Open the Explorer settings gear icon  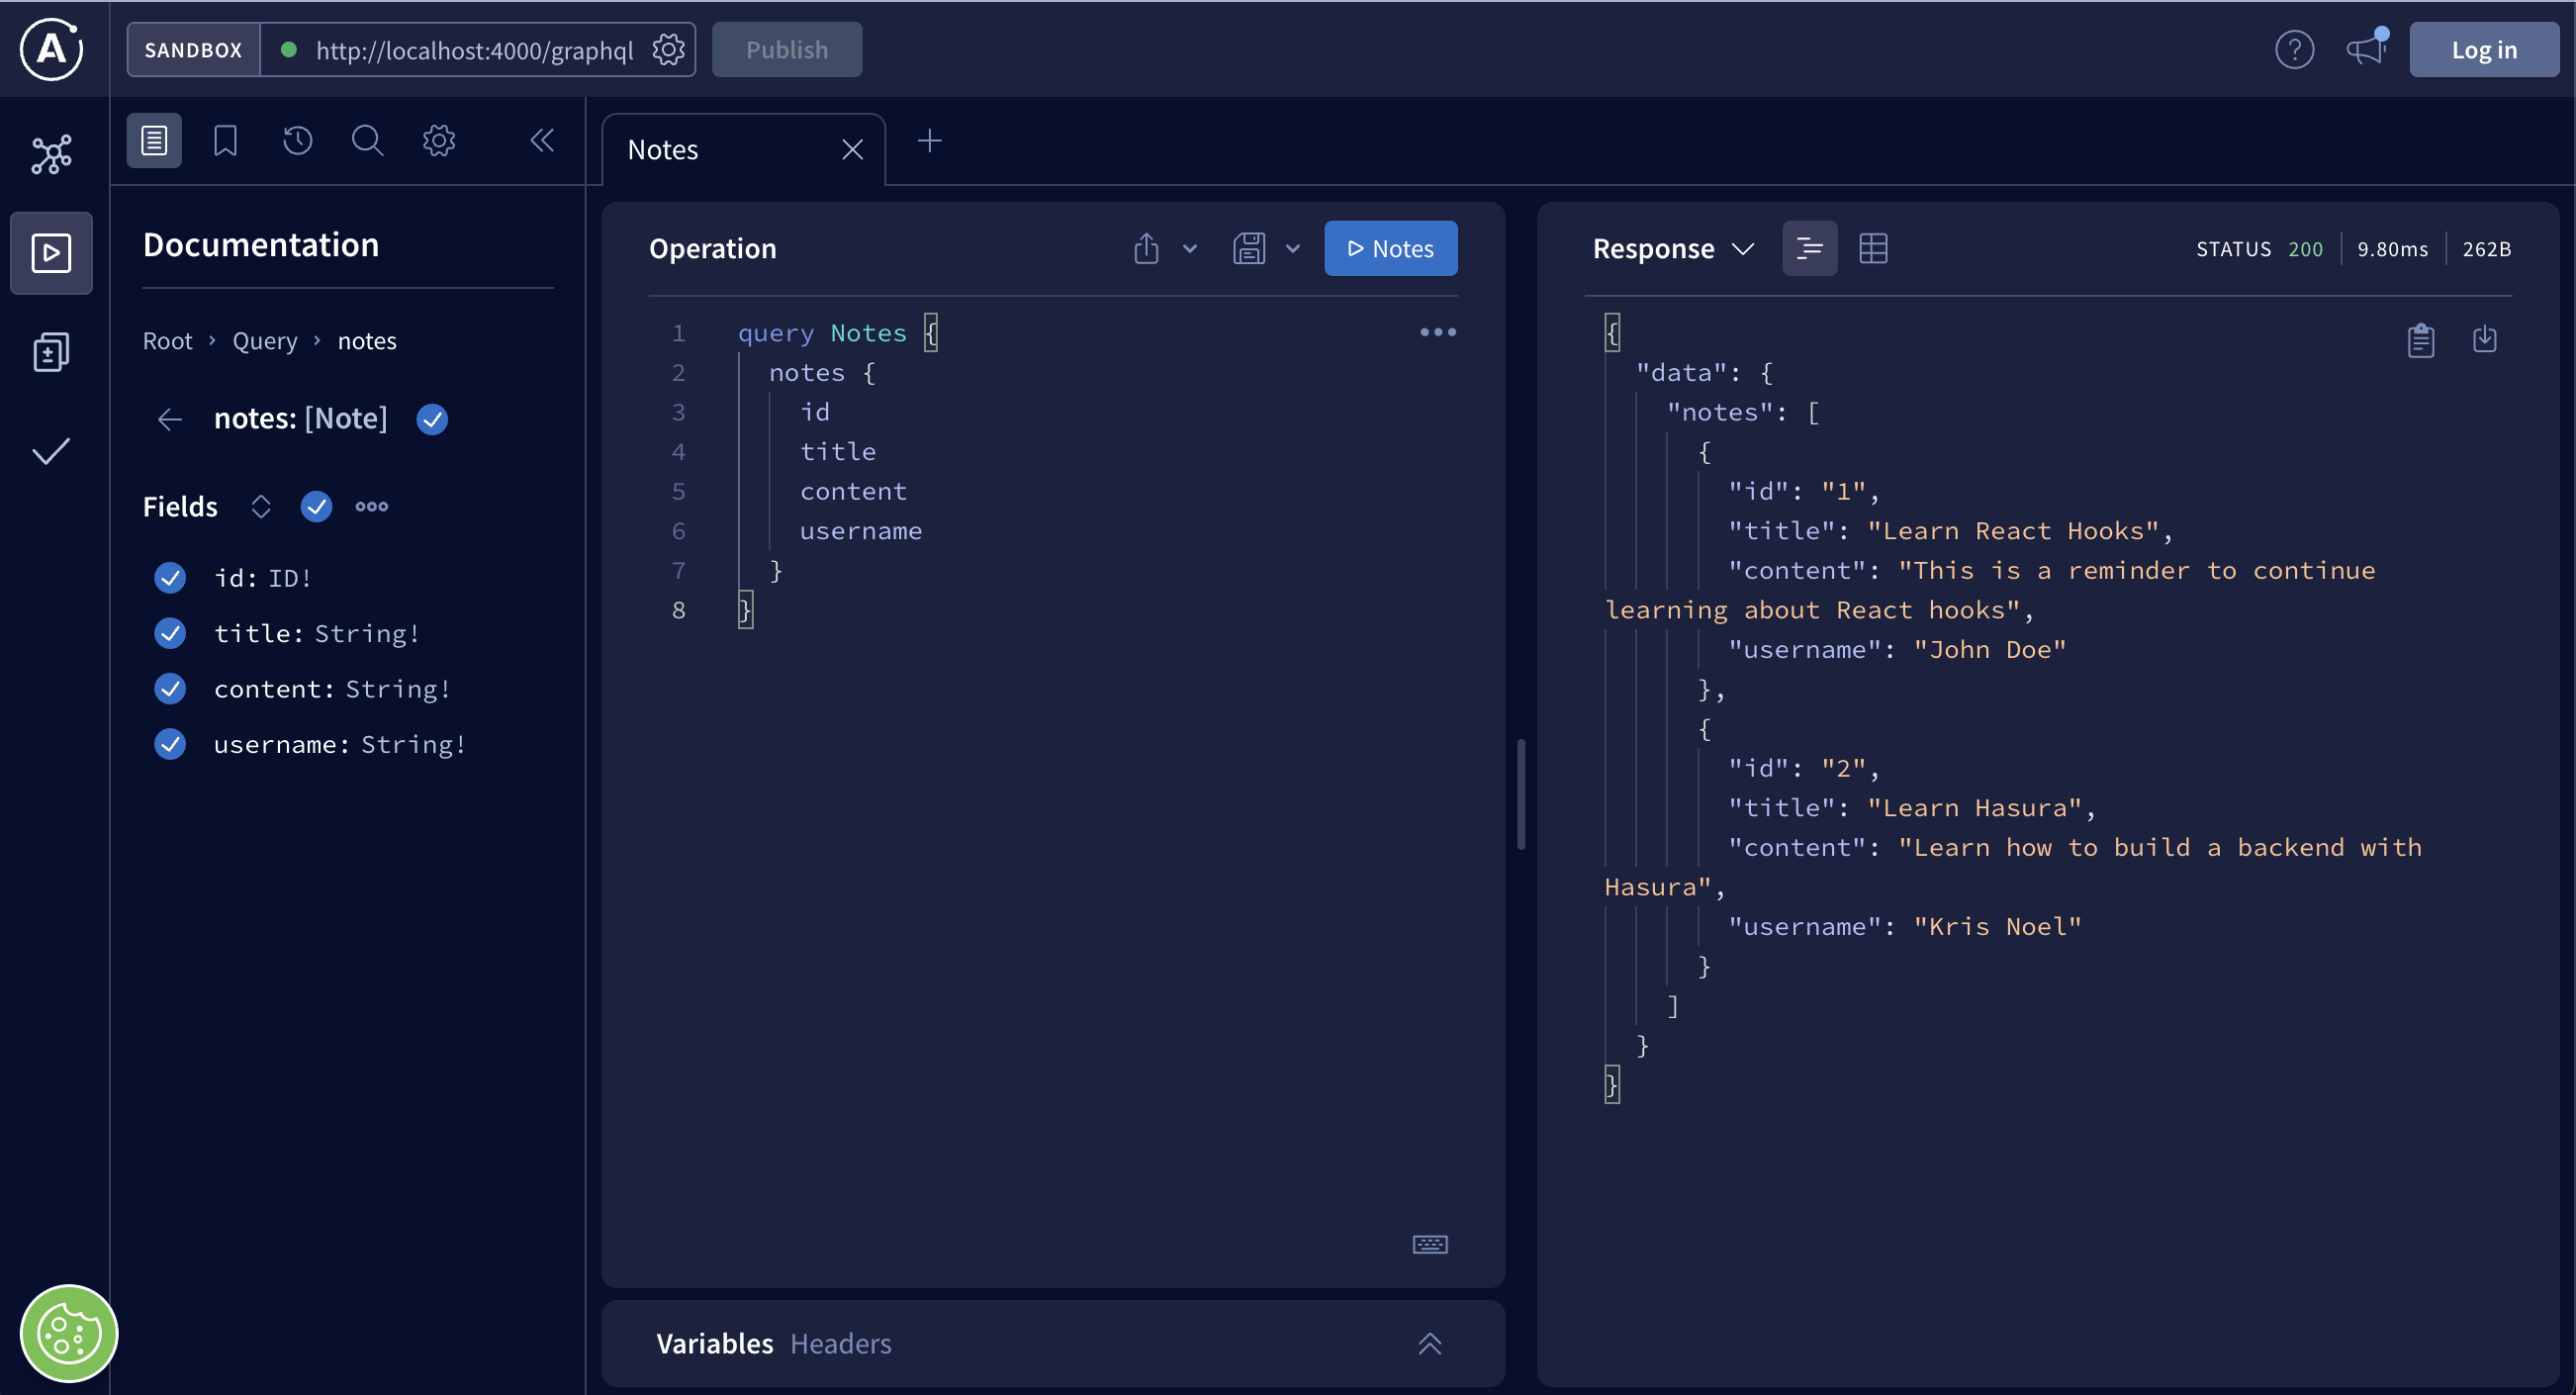(439, 140)
